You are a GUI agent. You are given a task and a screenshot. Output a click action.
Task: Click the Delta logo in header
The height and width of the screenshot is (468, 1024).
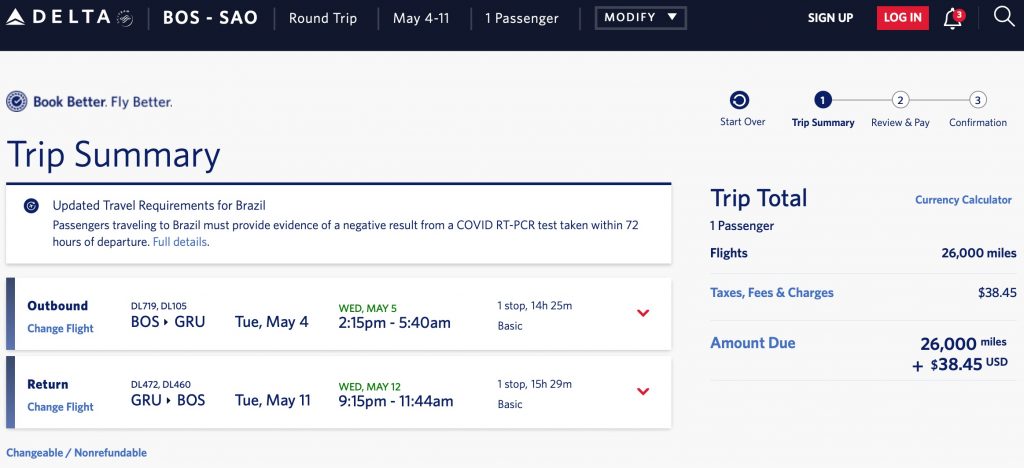pyautogui.click(x=68, y=18)
